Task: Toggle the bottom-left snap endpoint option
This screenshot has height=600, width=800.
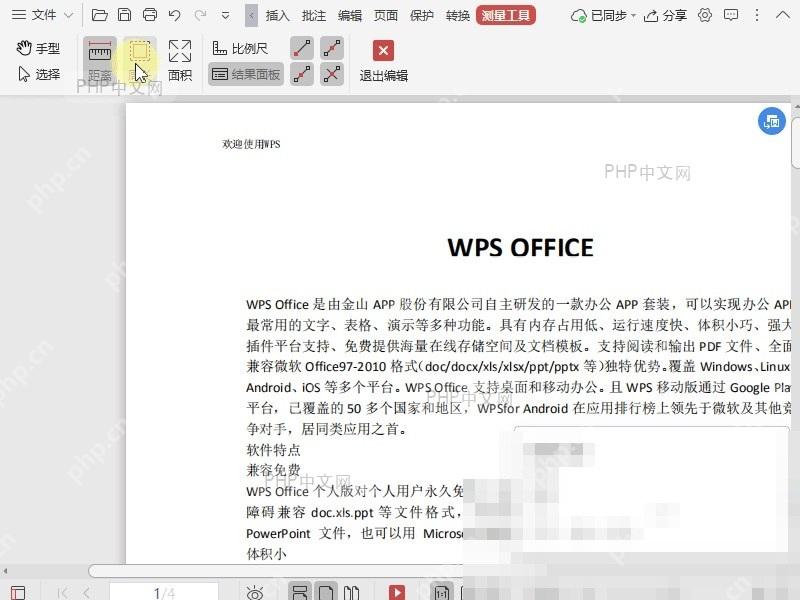Action: (x=302, y=74)
